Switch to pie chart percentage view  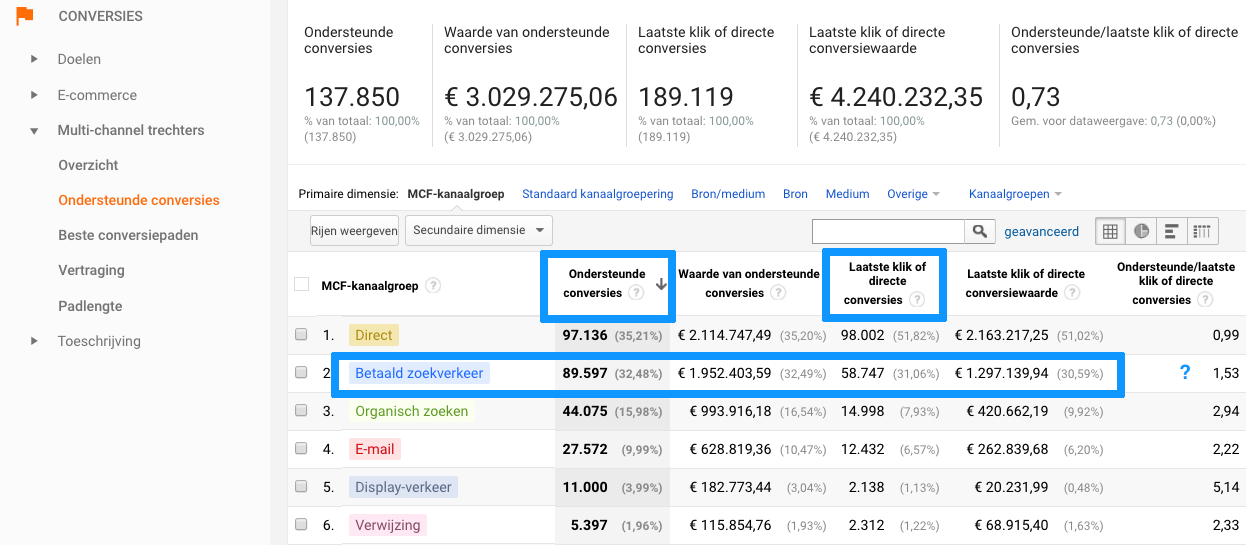click(1141, 231)
